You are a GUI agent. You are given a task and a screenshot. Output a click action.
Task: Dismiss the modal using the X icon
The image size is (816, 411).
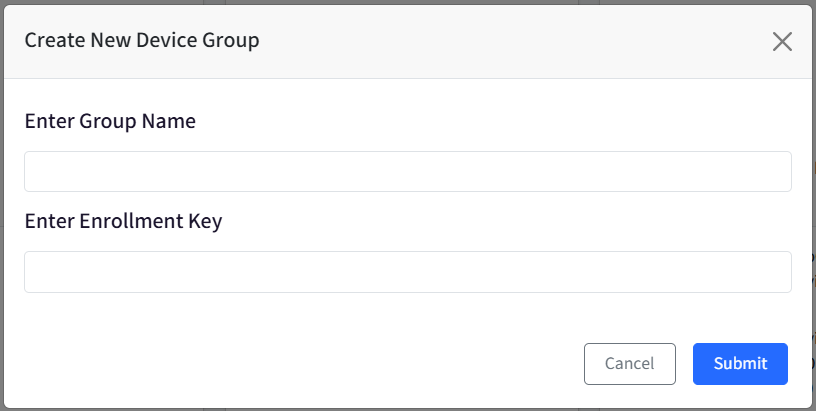(x=782, y=42)
